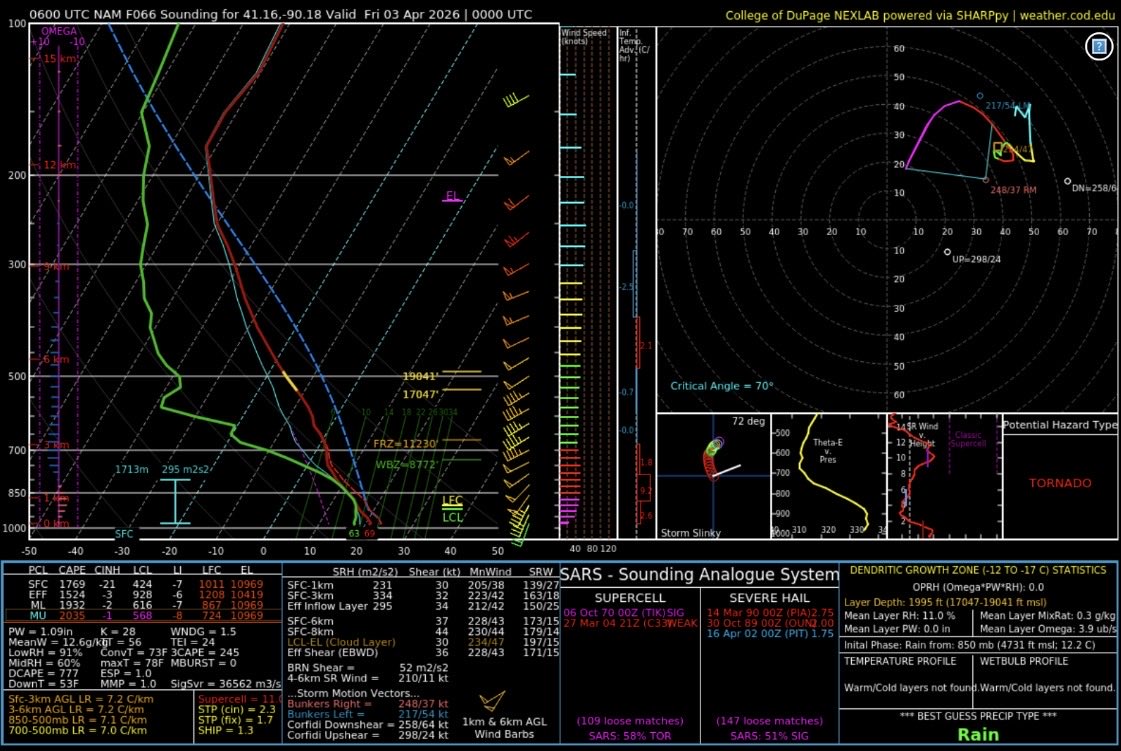Click the Inf. Temp. Adv. column header
Screen dimensions: 1121x751
point(634,45)
